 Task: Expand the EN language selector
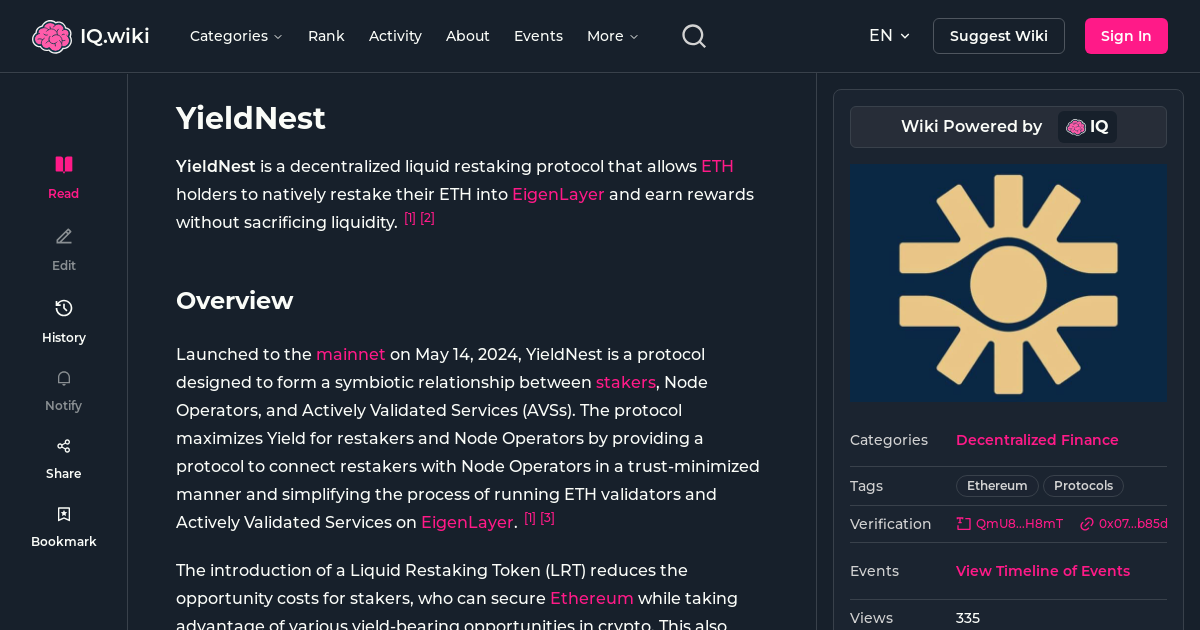click(889, 35)
